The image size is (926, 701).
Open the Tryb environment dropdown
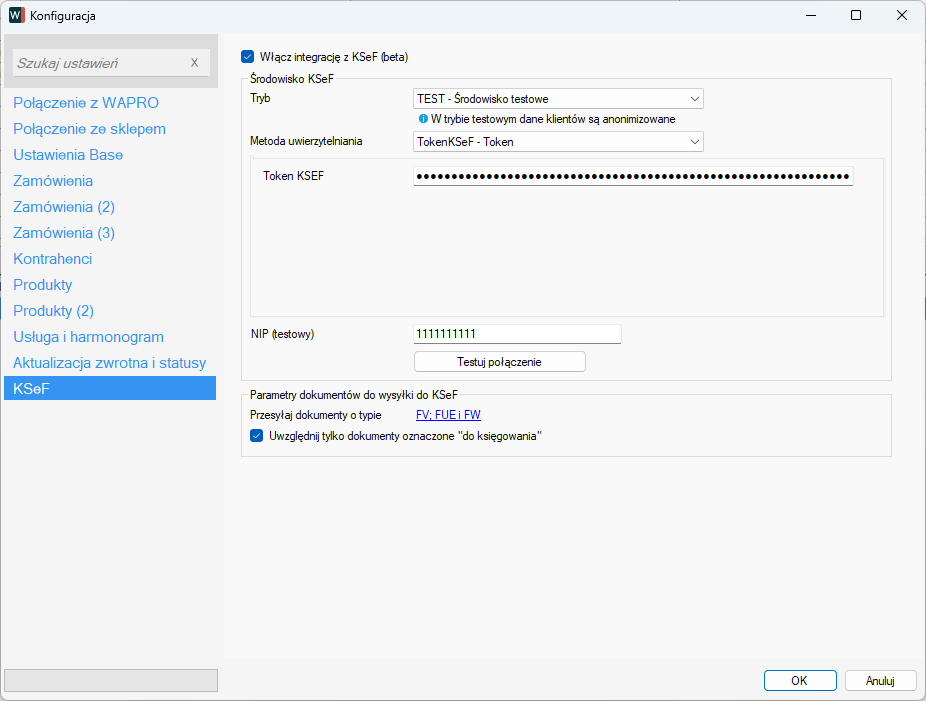(558, 99)
